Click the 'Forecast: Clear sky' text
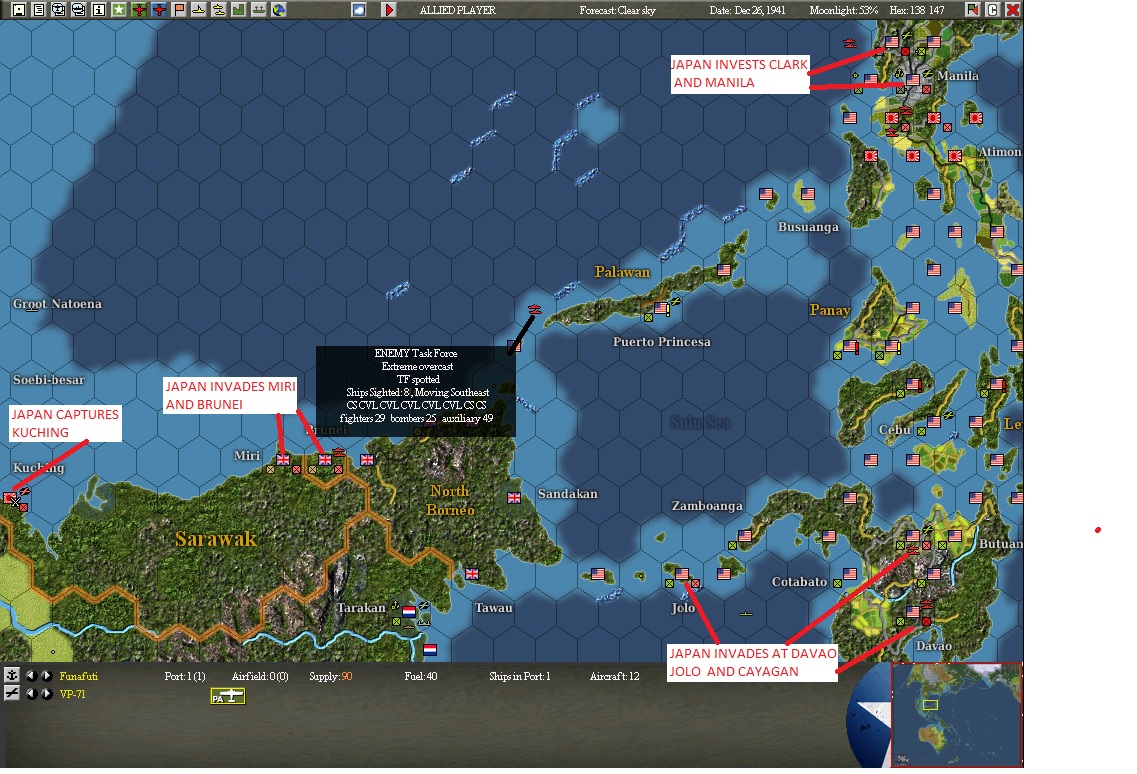 pyautogui.click(x=617, y=10)
